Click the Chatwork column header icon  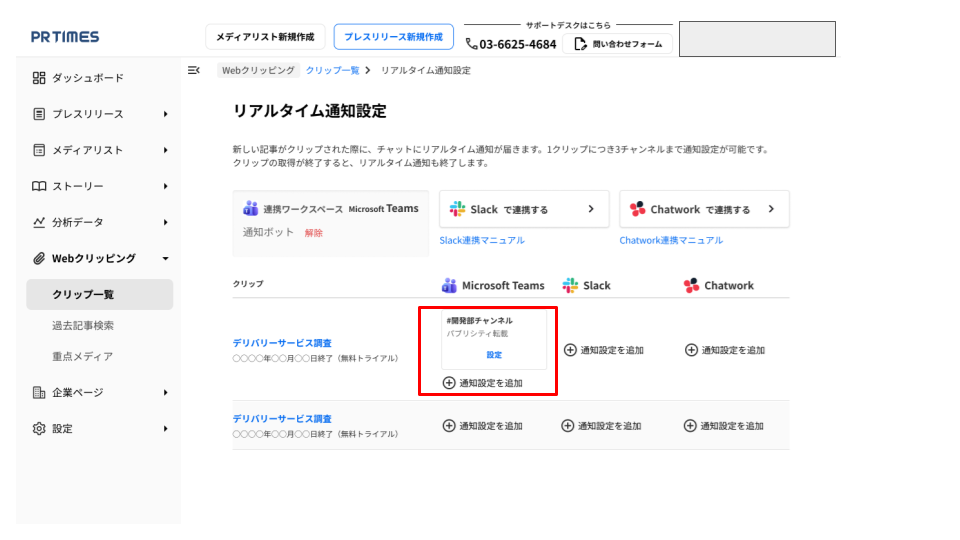(x=691, y=285)
